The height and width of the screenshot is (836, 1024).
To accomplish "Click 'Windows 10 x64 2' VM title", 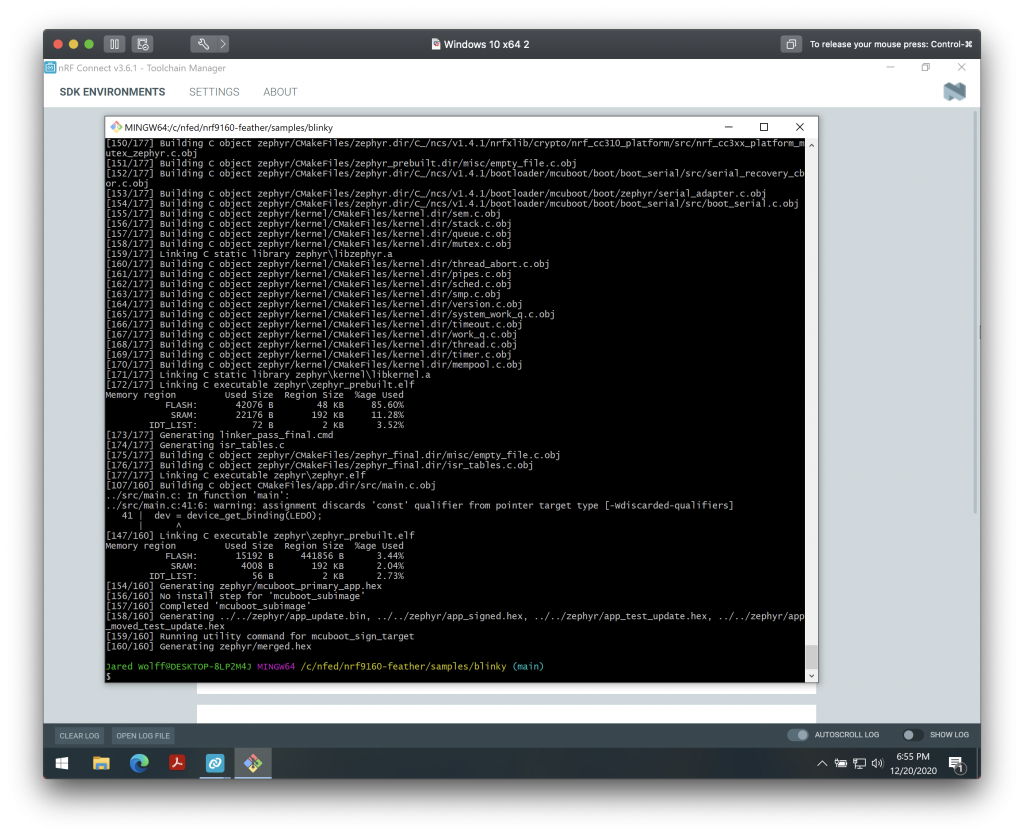I will click(x=487, y=44).
